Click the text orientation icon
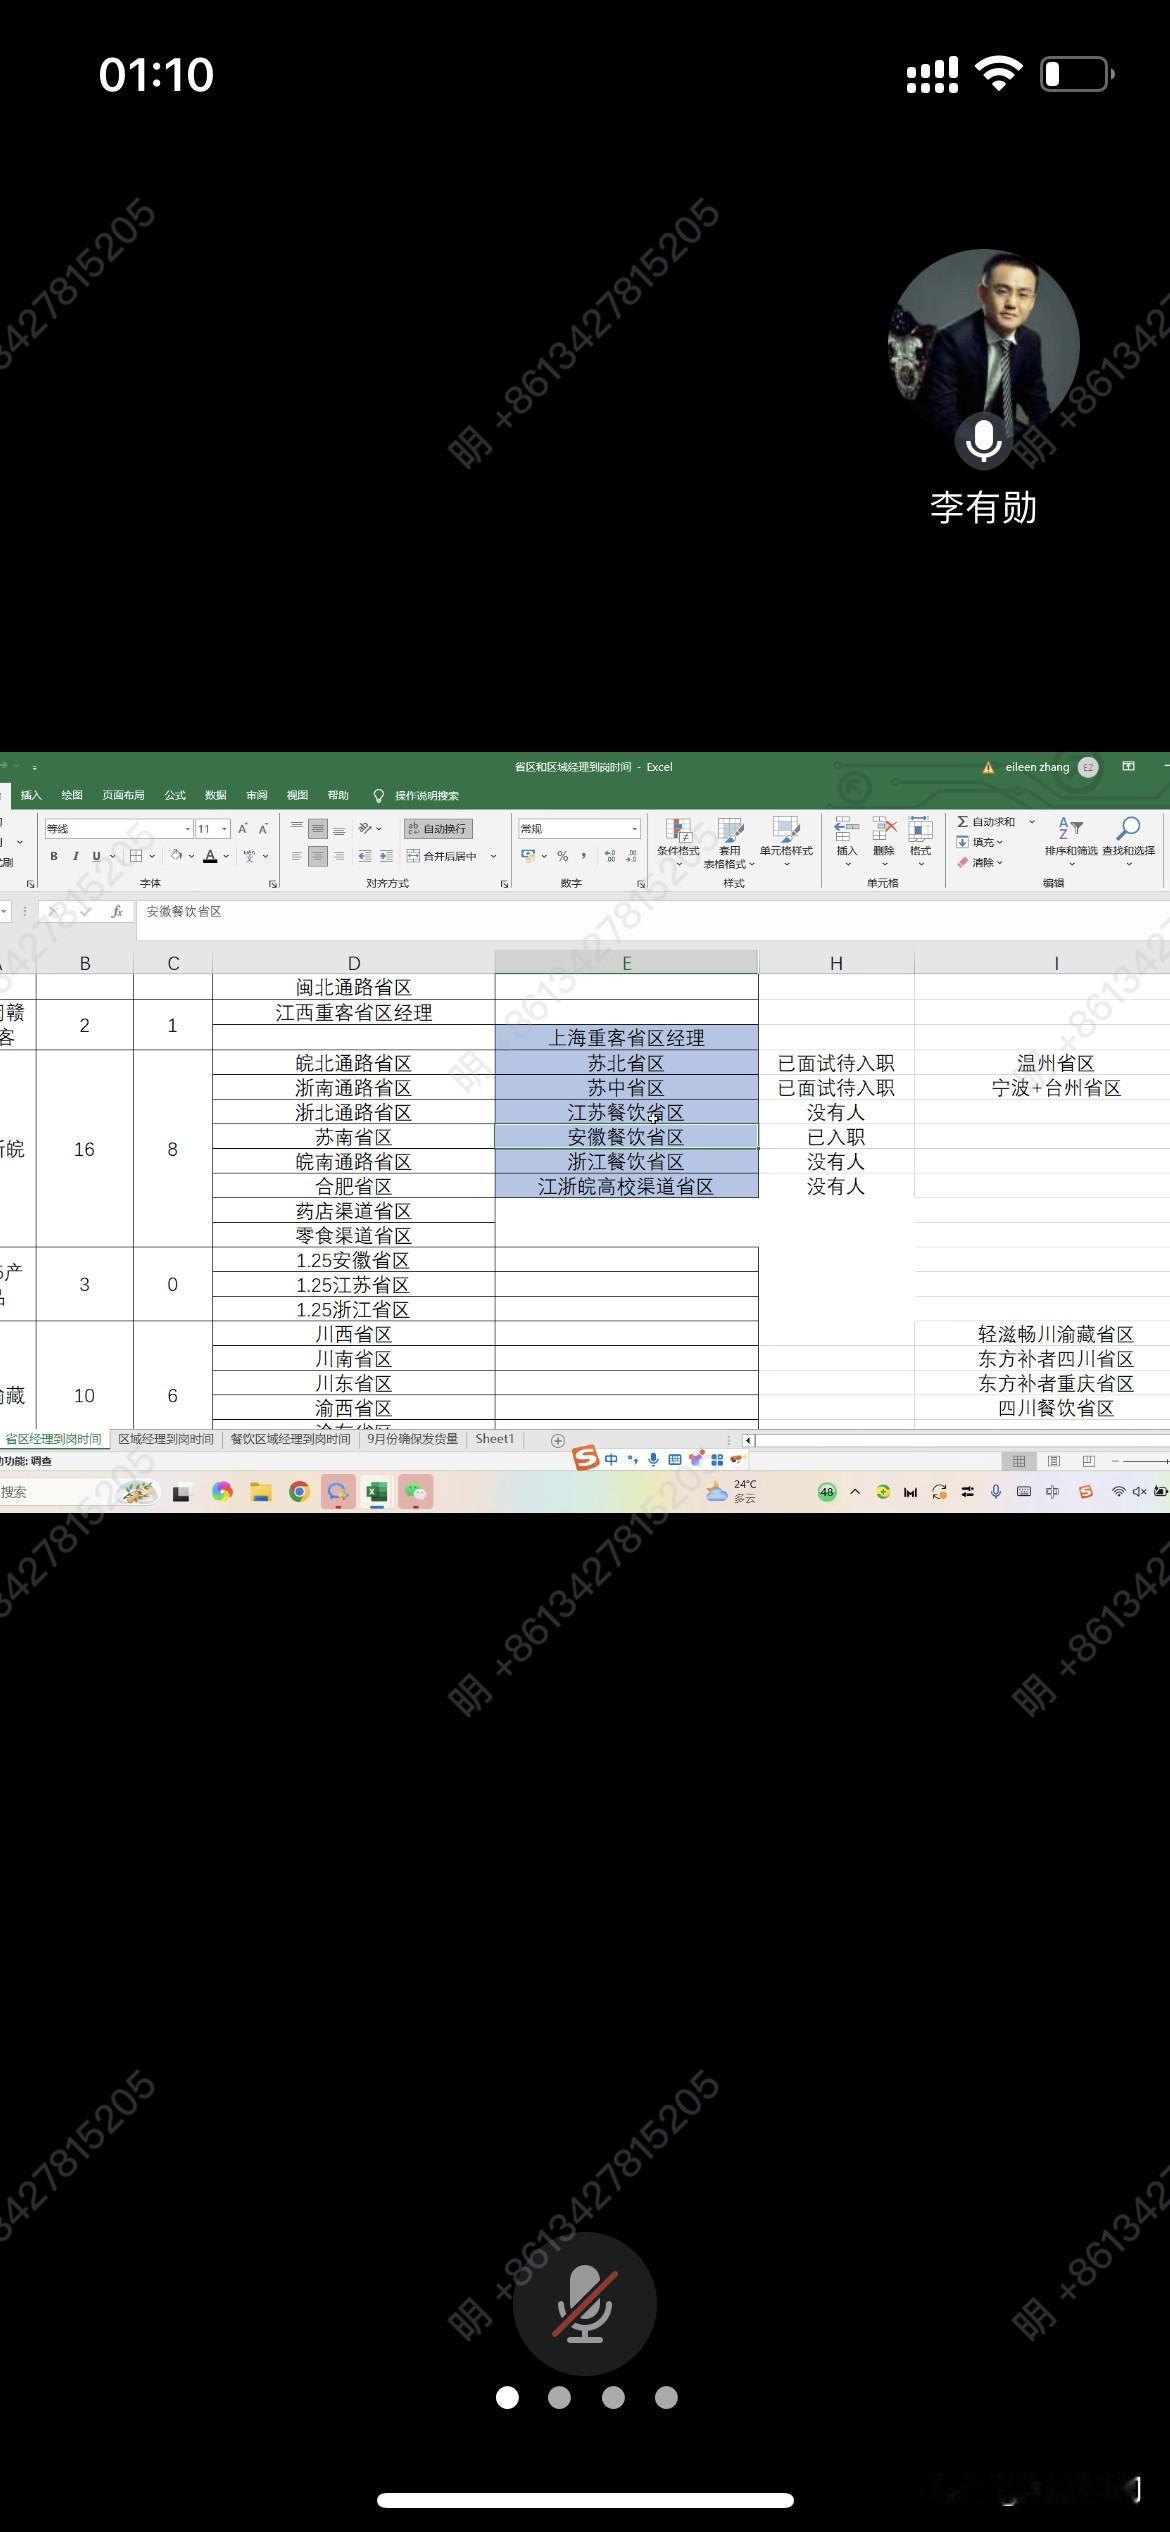 click(366, 828)
